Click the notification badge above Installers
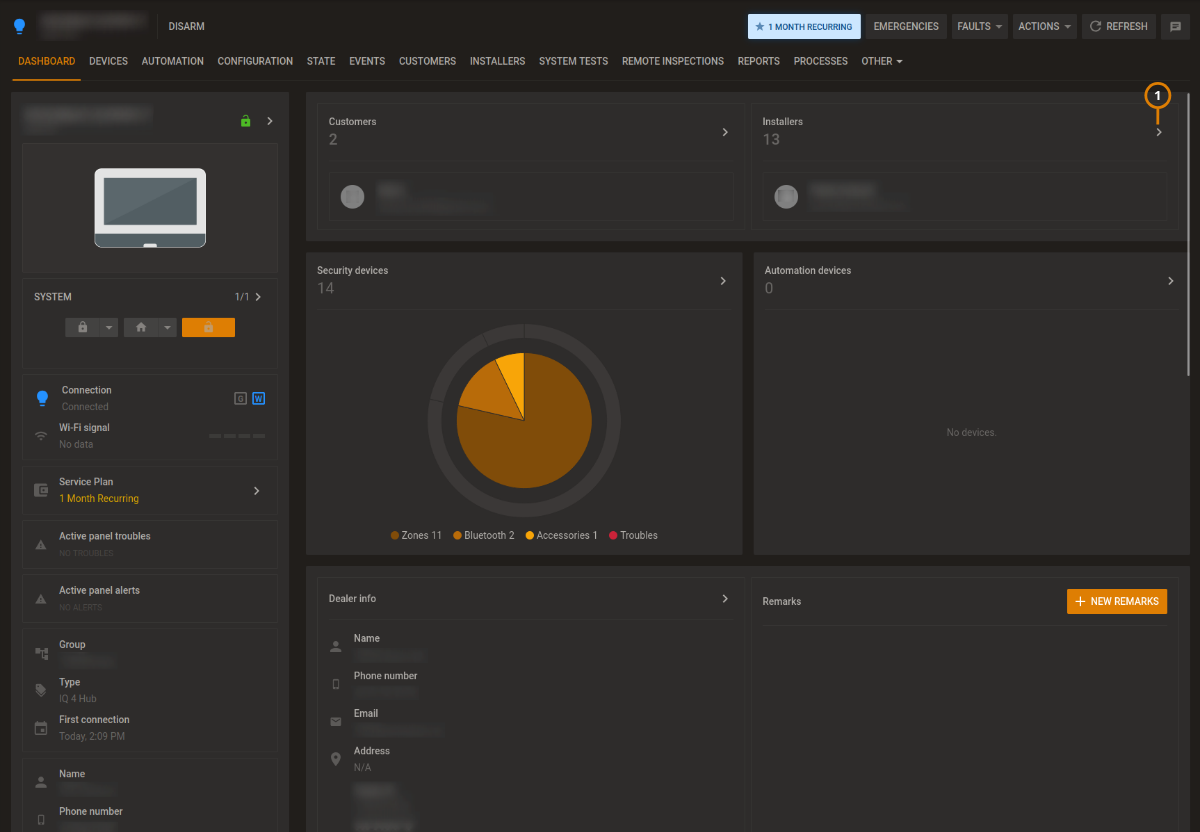Image resolution: width=1200 pixels, height=832 pixels. (x=1157, y=96)
